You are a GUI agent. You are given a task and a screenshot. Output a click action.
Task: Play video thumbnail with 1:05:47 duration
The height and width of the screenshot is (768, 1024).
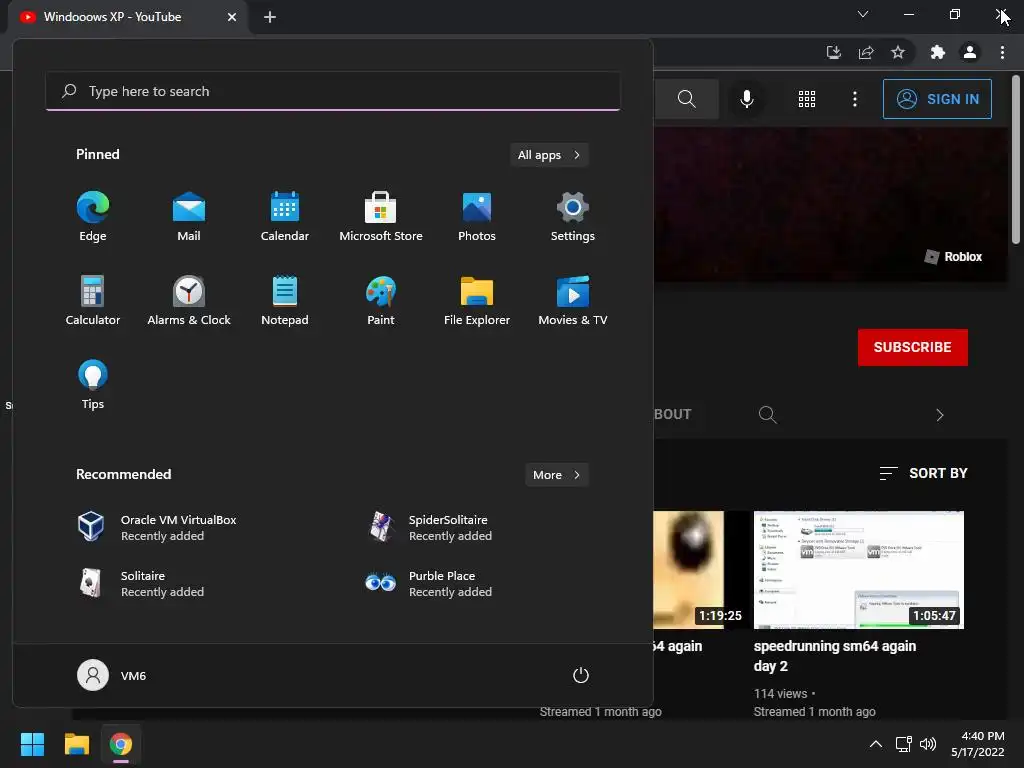pos(859,570)
